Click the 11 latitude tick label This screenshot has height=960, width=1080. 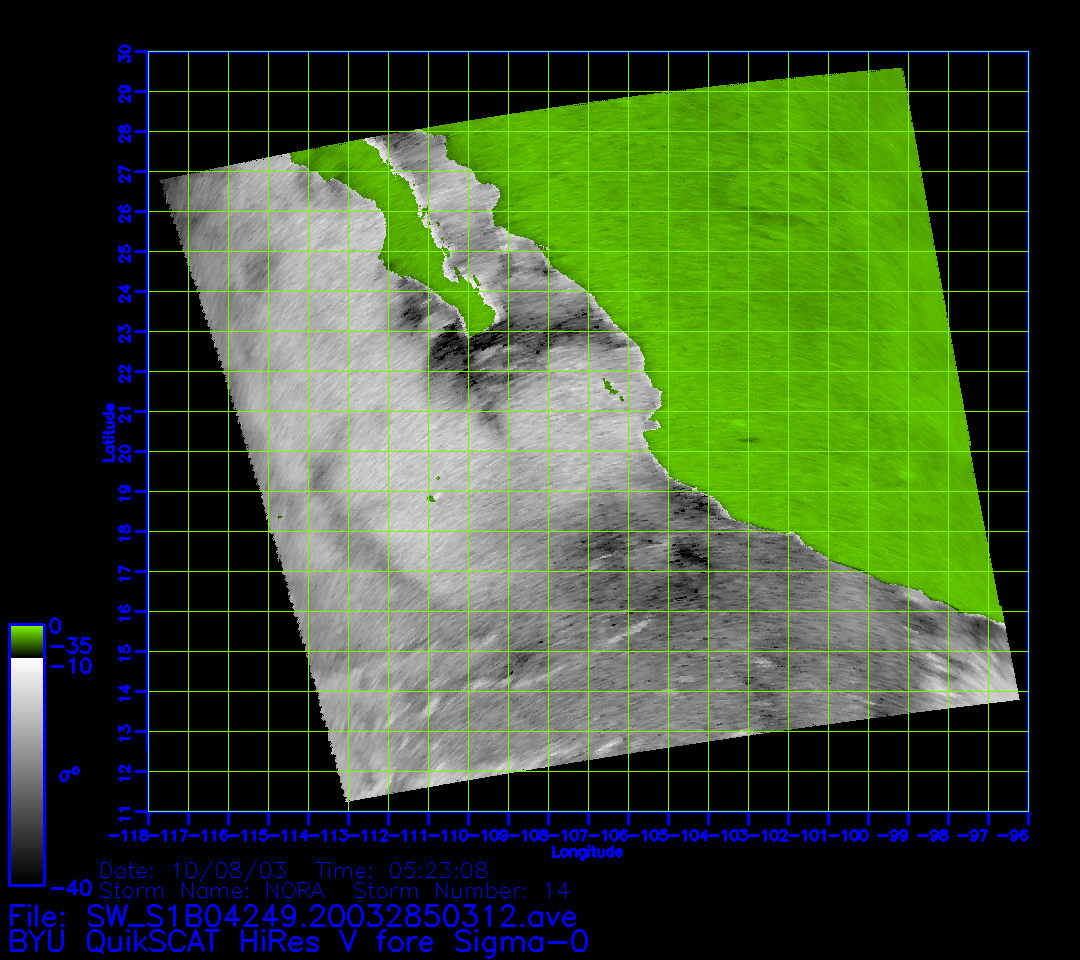(x=125, y=811)
